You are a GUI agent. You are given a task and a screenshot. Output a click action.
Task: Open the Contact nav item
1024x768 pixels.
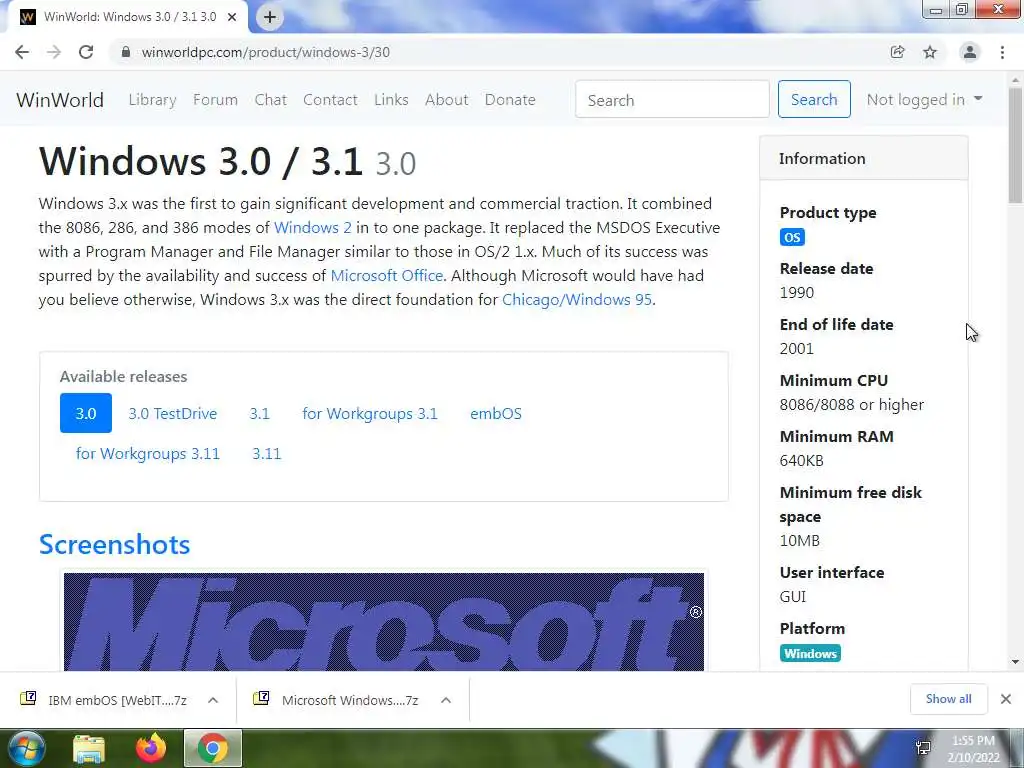pos(330,100)
